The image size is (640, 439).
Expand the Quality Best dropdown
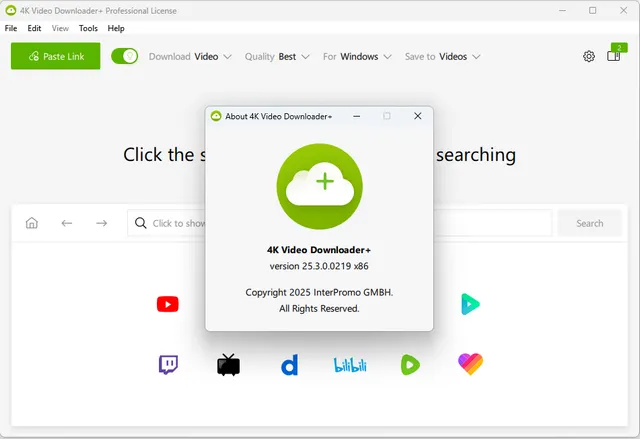tap(277, 56)
